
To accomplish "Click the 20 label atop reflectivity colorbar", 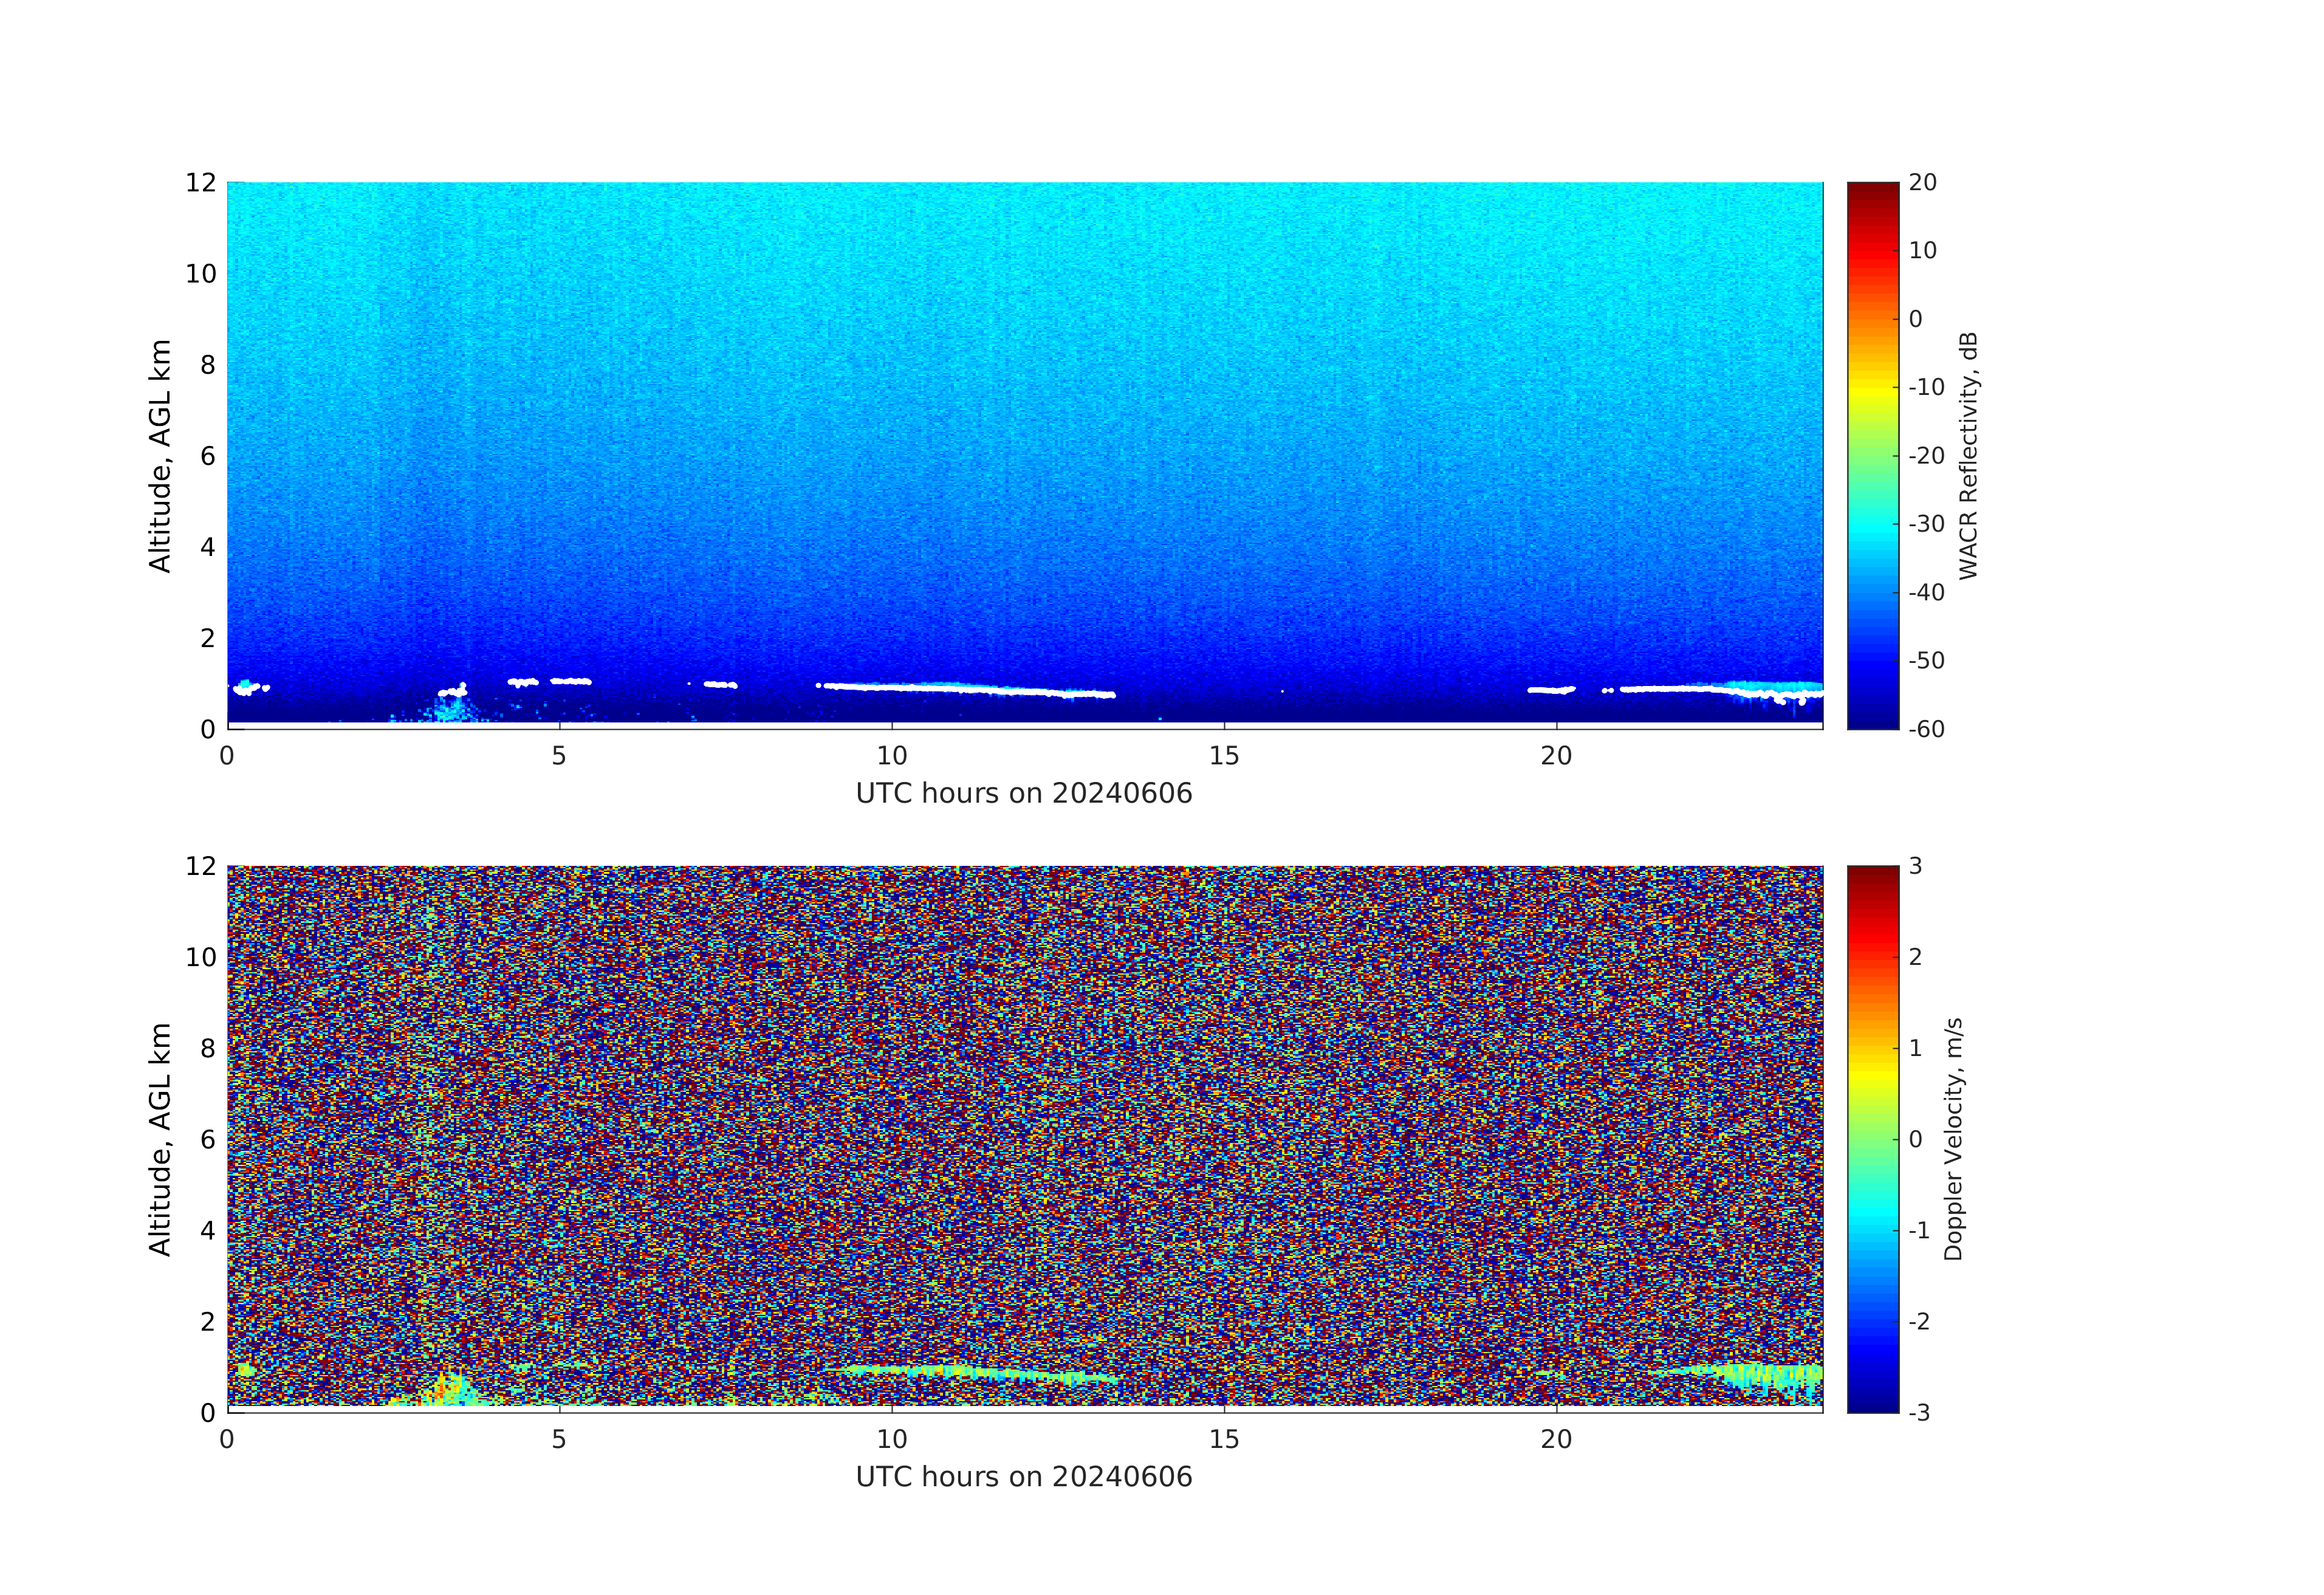I will click(x=1922, y=183).
